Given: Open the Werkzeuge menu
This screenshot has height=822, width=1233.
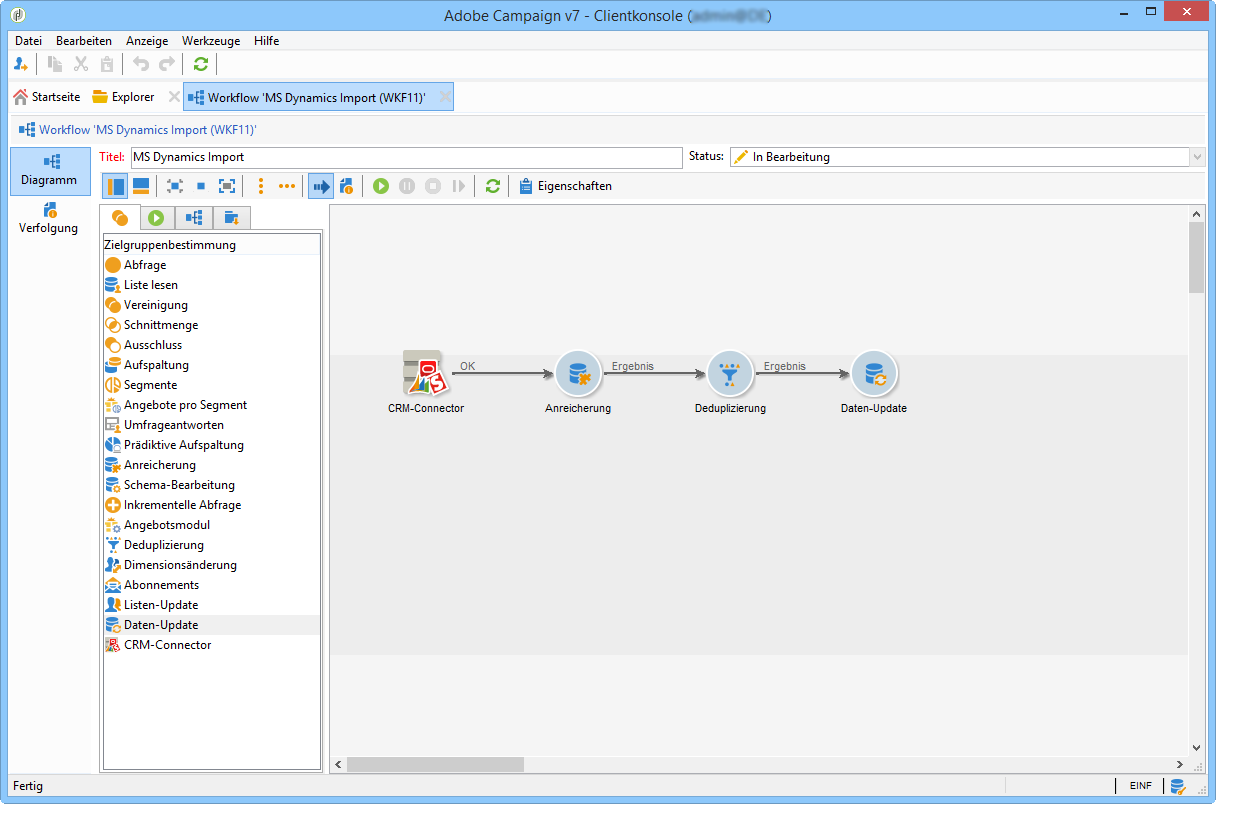Looking at the screenshot, I should [x=211, y=41].
